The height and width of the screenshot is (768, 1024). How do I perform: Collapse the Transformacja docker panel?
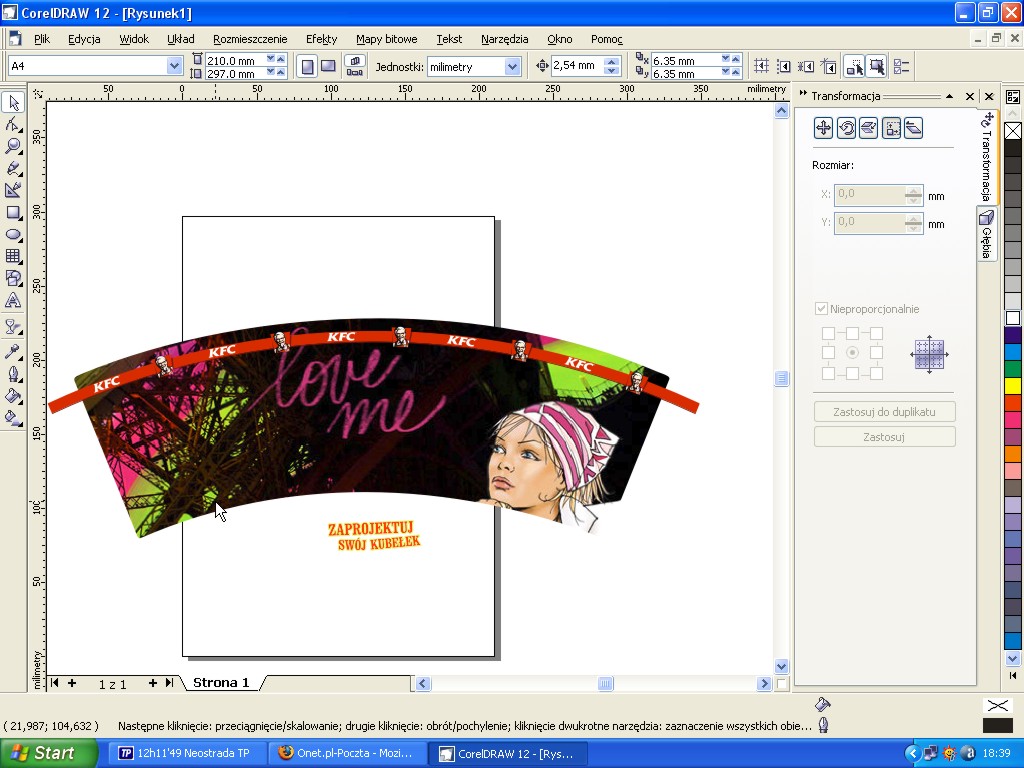tap(949, 96)
